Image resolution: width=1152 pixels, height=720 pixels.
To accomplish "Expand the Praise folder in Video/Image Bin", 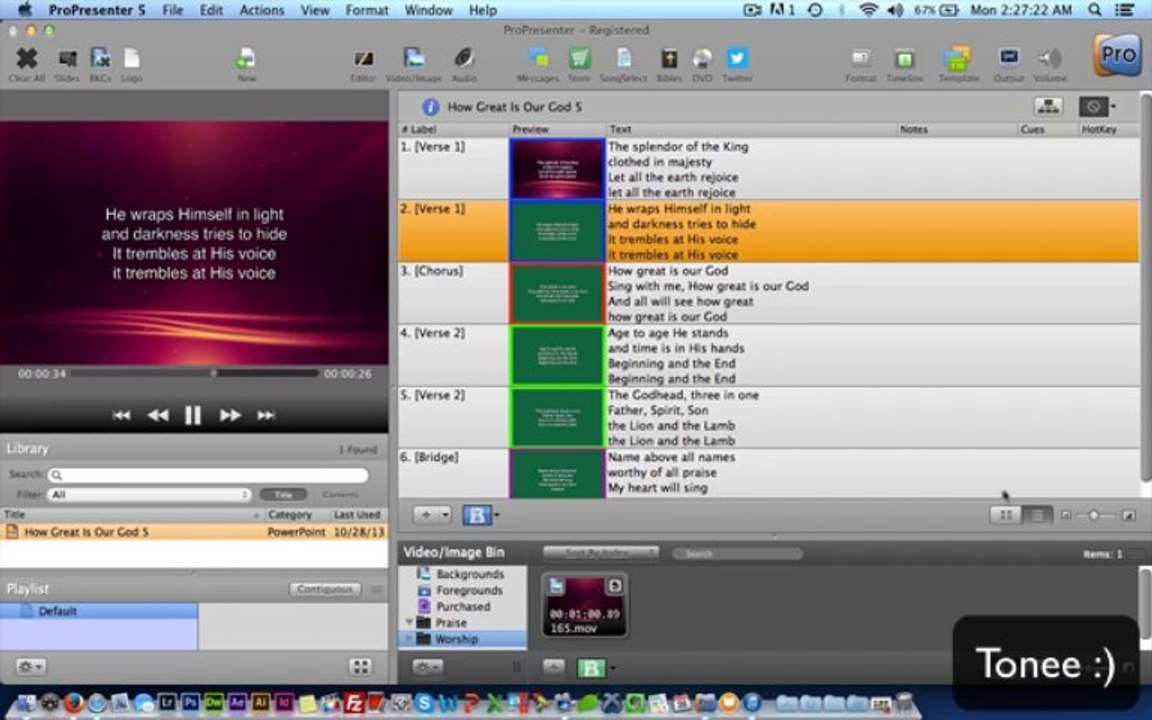I will pyautogui.click(x=409, y=622).
